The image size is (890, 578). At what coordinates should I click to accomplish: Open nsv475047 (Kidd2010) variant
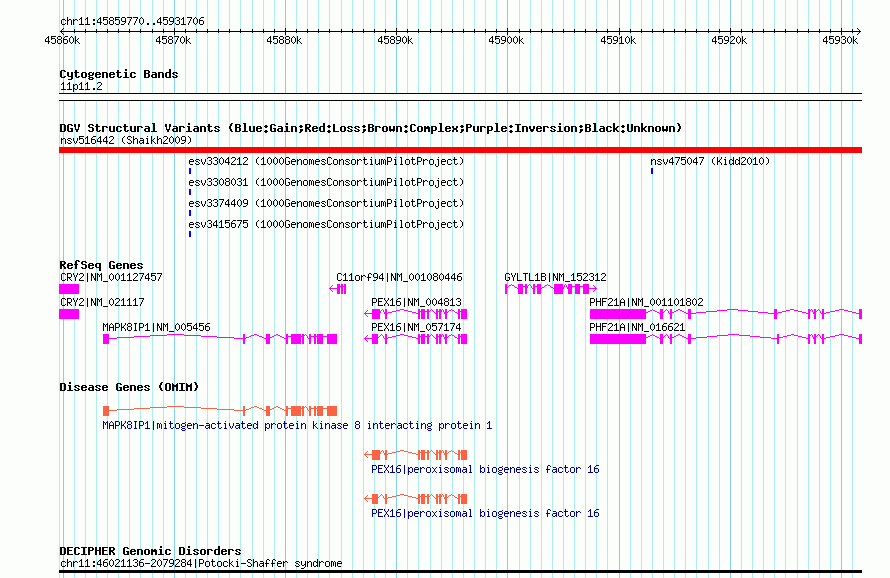(710, 161)
